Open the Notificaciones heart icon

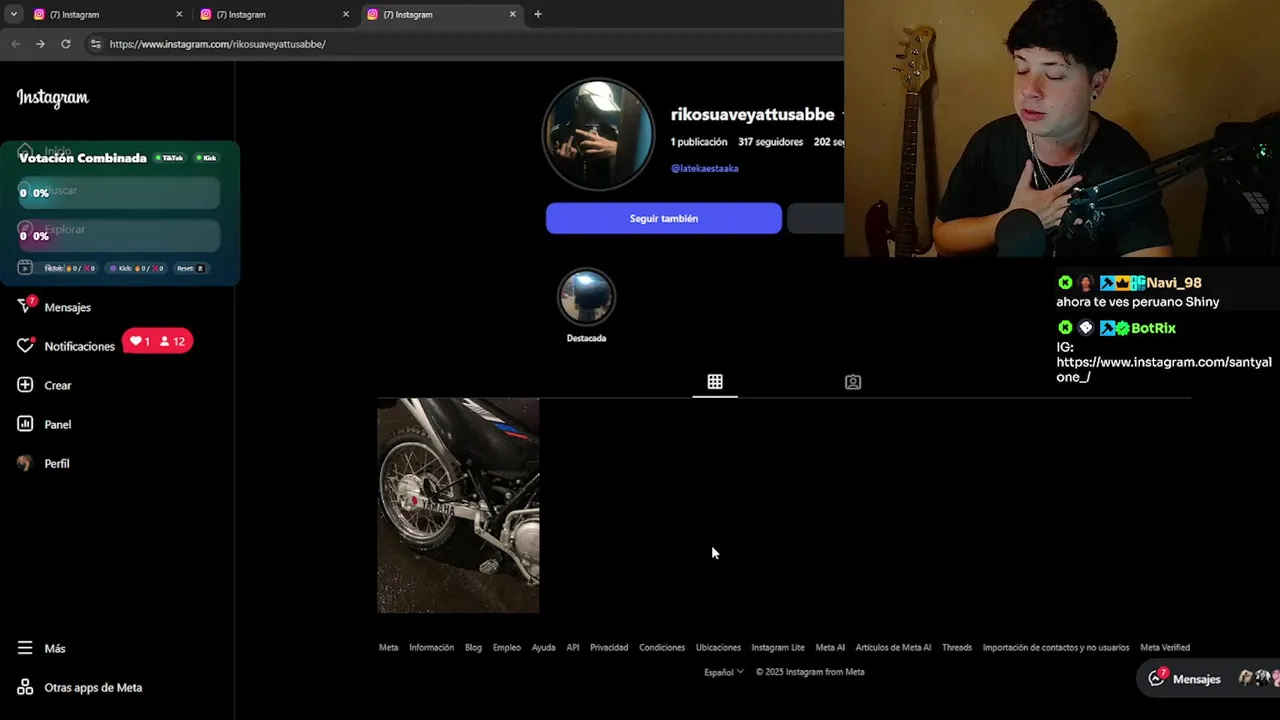25,346
